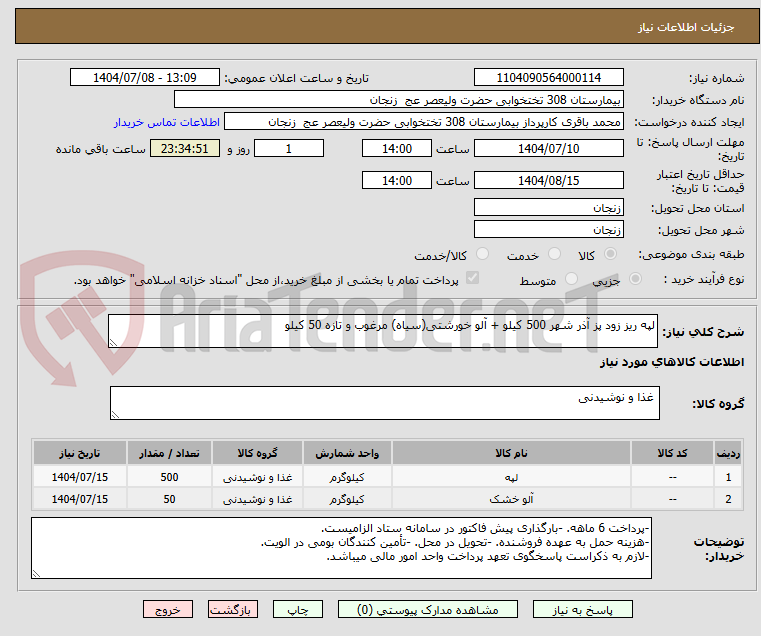Click the response deadline time 14:00 field

pyautogui.click(x=397, y=148)
